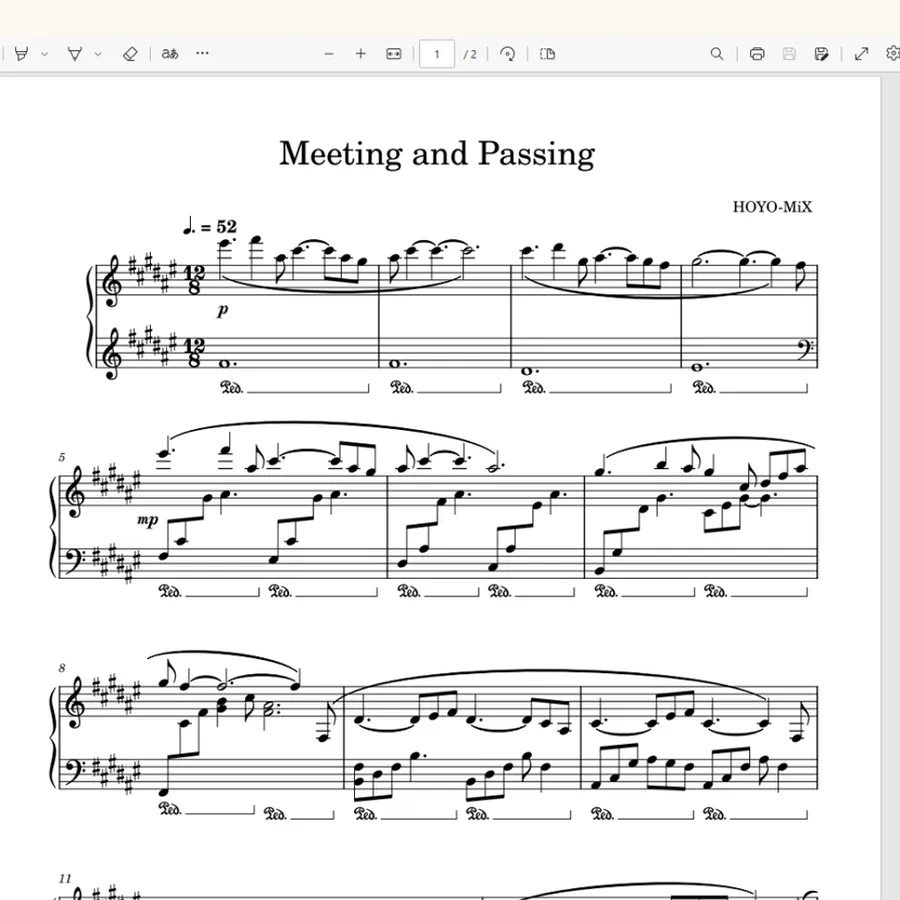Print the sheet music document

757,54
